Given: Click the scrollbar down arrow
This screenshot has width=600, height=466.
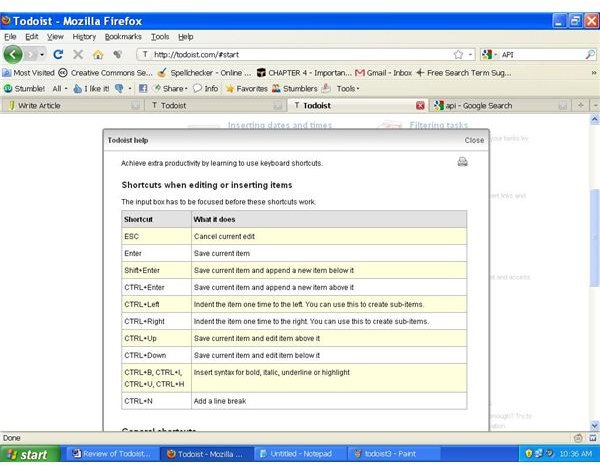Looking at the screenshot, I should pos(595,425).
